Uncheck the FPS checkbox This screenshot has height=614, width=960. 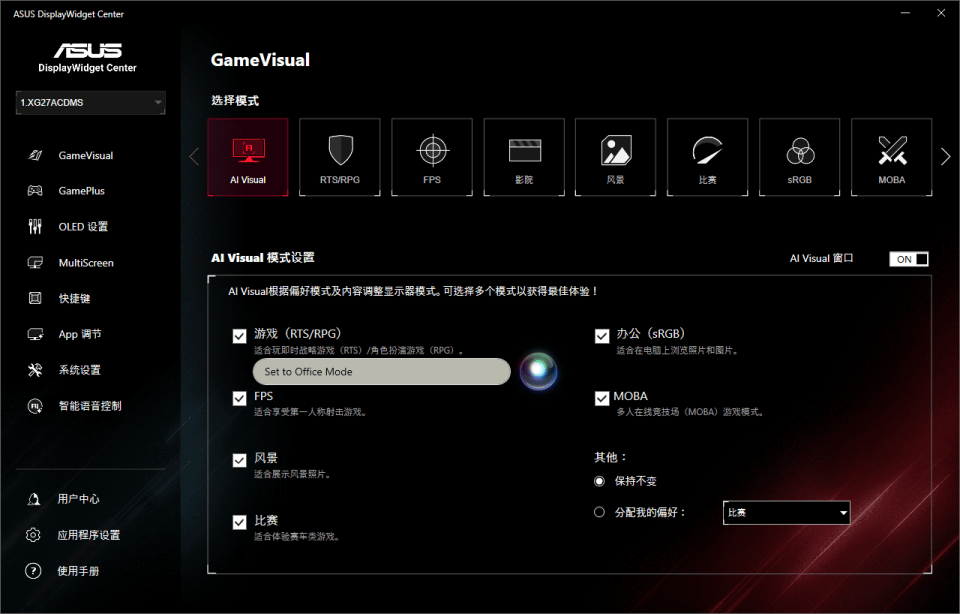(239, 399)
